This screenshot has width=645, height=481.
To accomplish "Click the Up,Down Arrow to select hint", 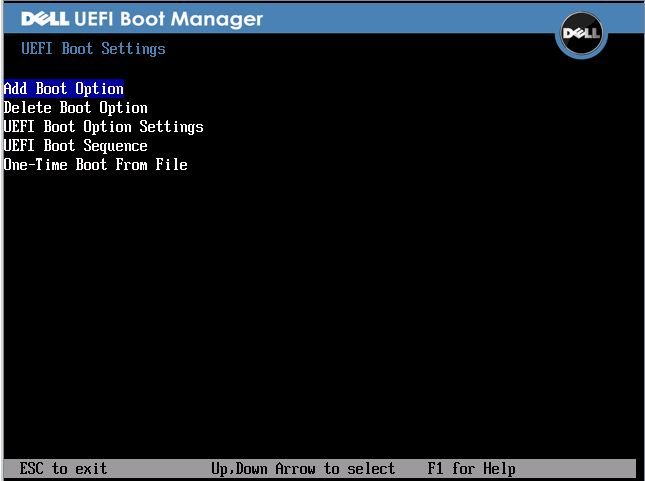I will click(x=303, y=469).
